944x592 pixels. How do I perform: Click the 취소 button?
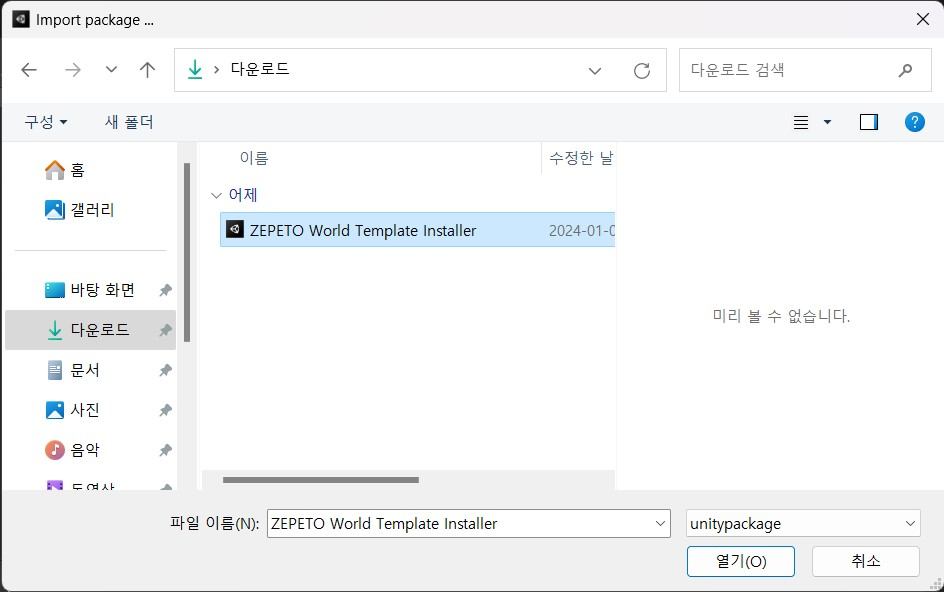[x=865, y=562]
